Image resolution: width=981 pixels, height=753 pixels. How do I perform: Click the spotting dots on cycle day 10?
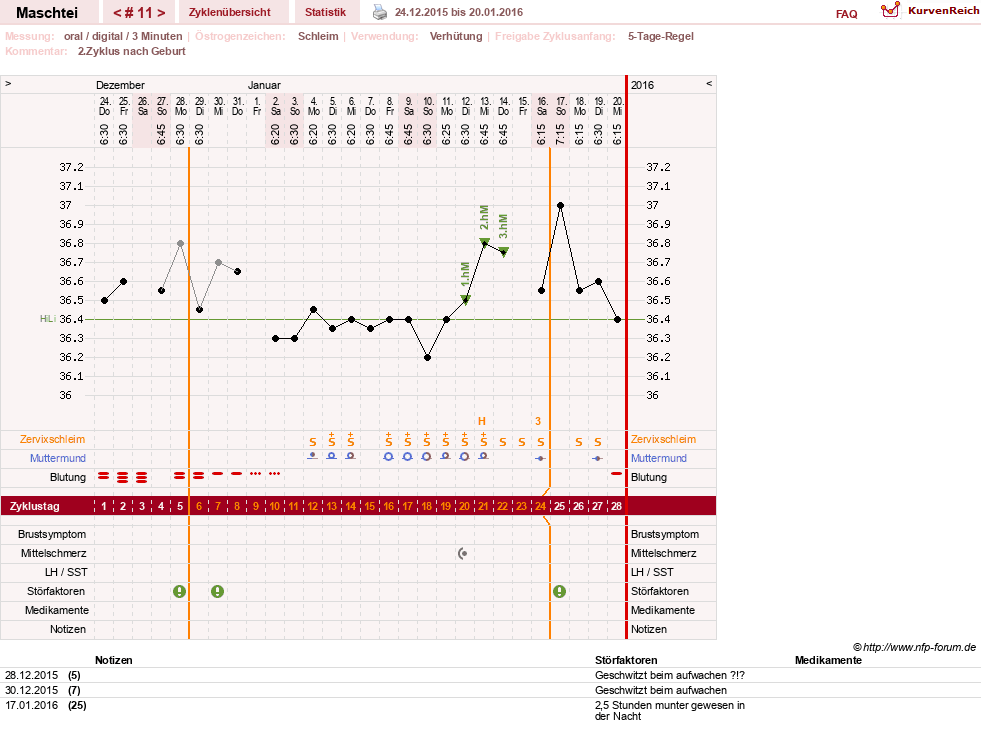tap(275, 473)
